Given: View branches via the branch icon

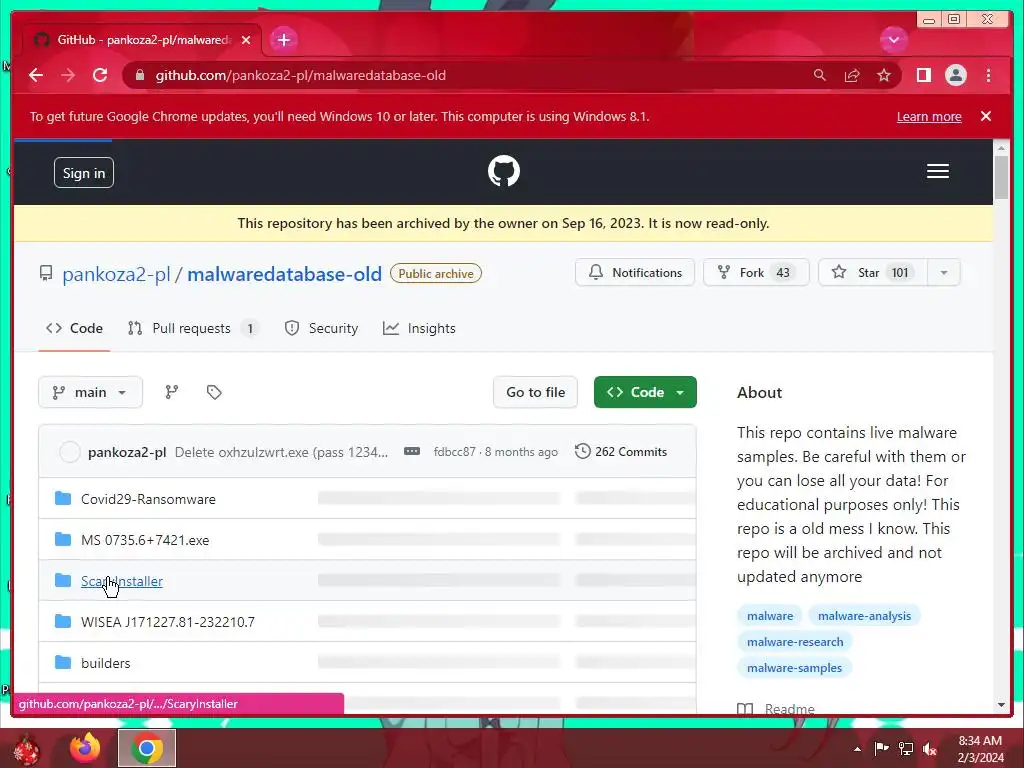Looking at the screenshot, I should [x=172, y=392].
